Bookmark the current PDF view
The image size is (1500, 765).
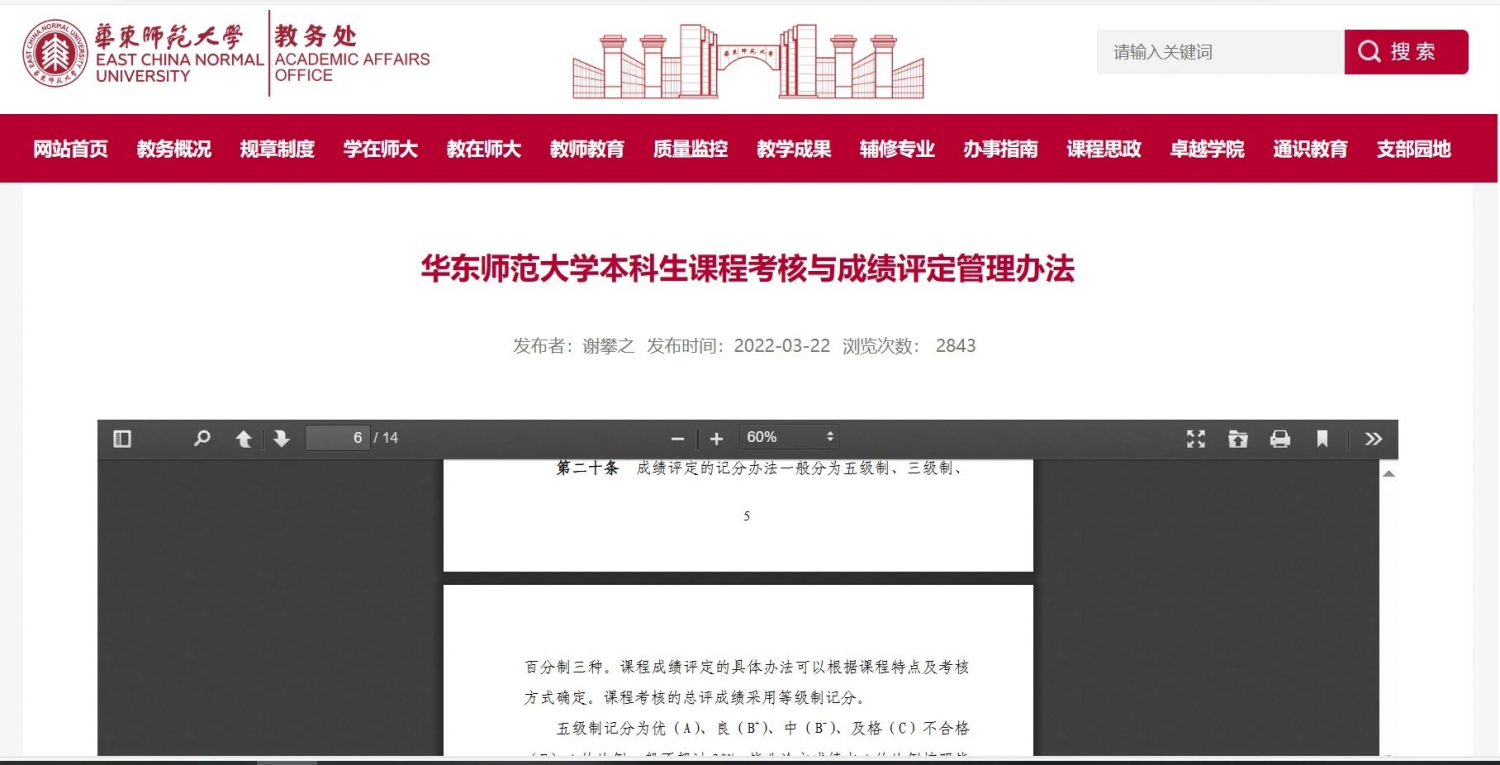click(x=1322, y=438)
